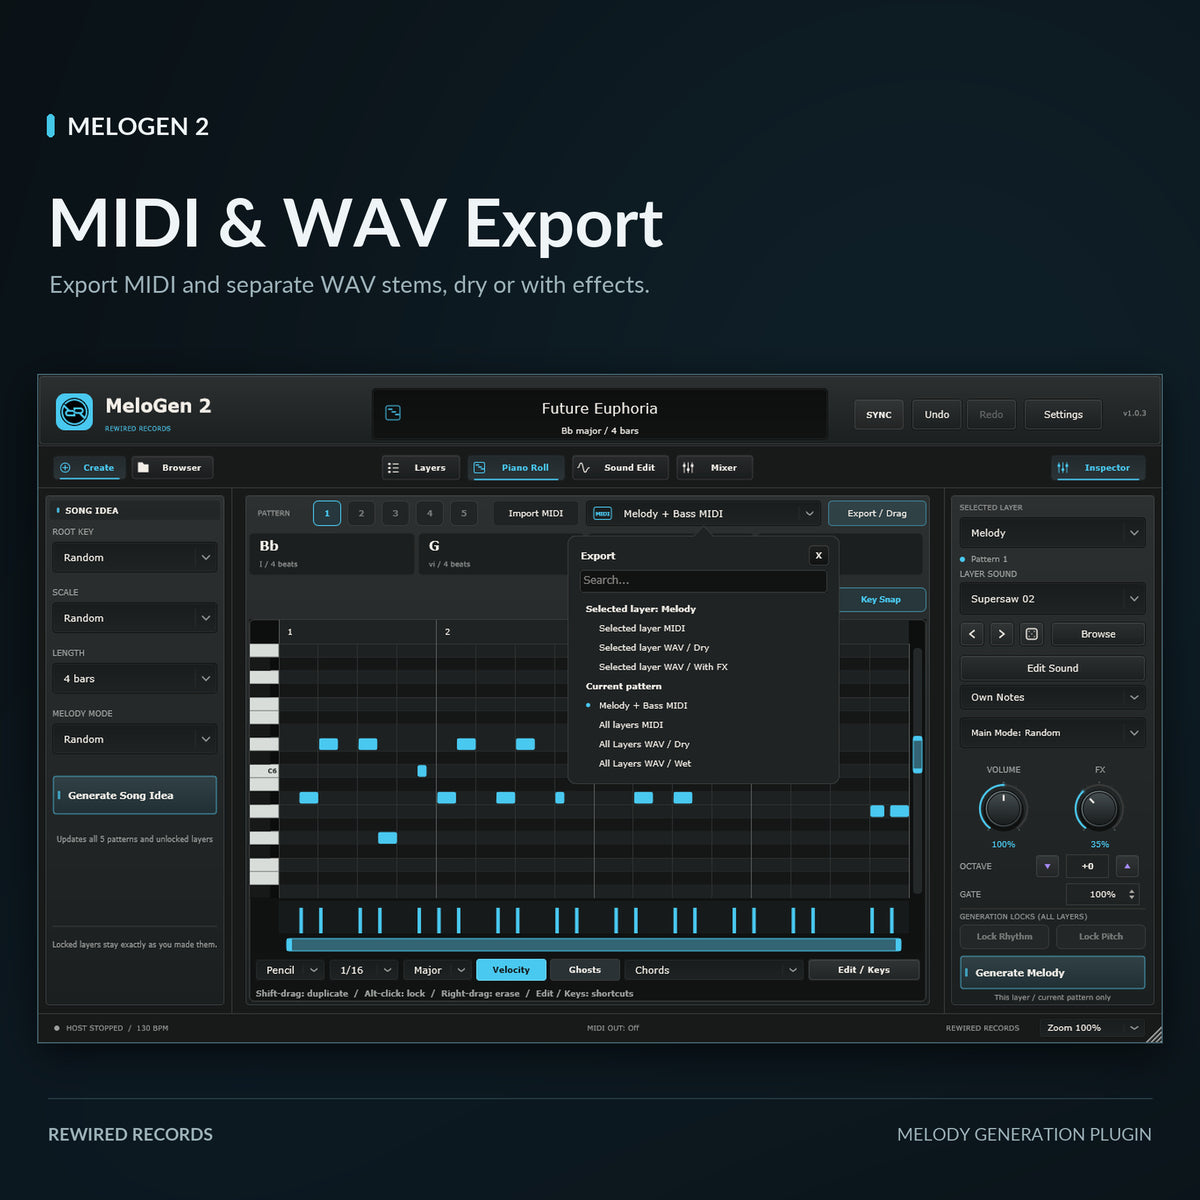Click the Generate Melody button
Viewport: 1200px width, 1200px height.
(1052, 972)
